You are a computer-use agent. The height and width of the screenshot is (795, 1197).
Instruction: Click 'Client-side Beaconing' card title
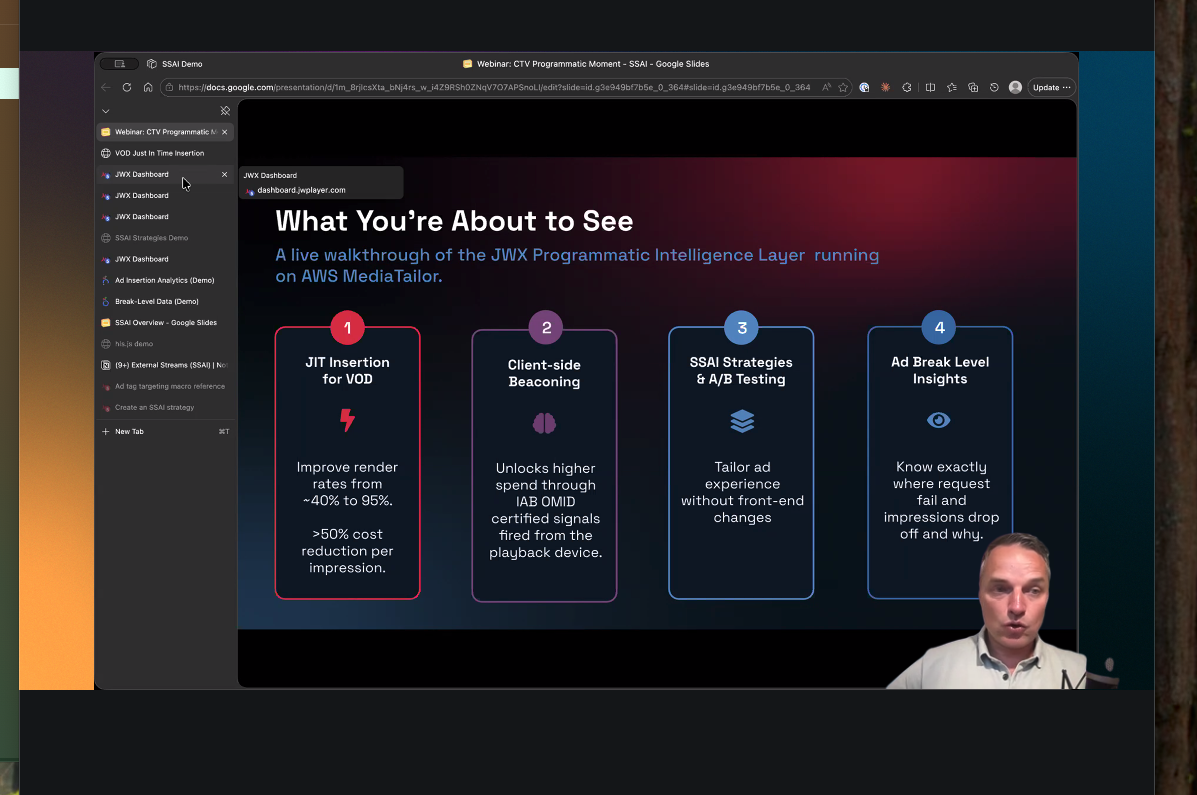click(544, 373)
